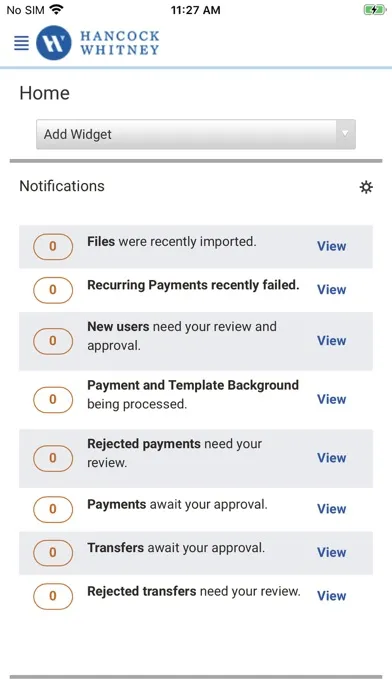The image size is (392, 696).
Task: View Payment and Template Background processing
Action: (331, 399)
